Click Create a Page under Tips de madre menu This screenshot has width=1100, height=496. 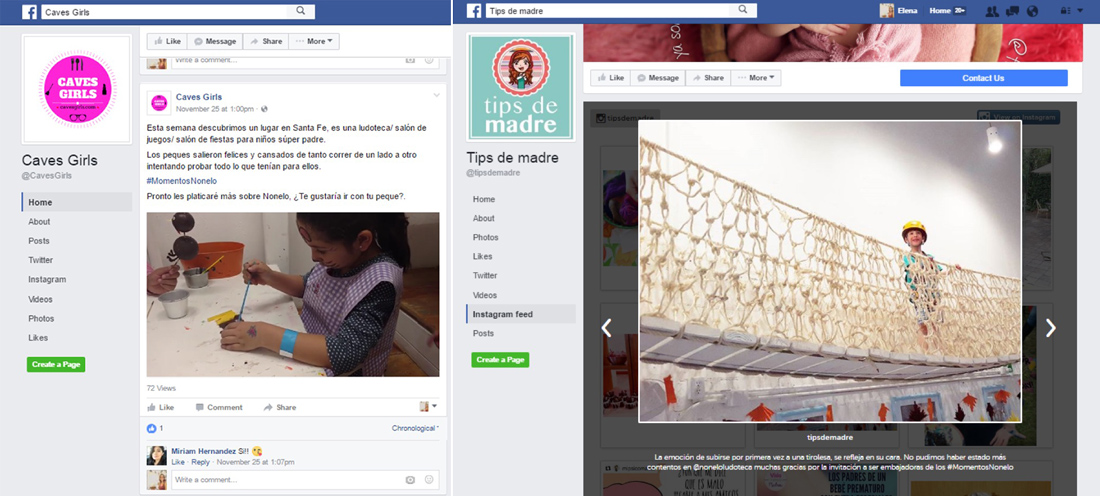pos(500,359)
